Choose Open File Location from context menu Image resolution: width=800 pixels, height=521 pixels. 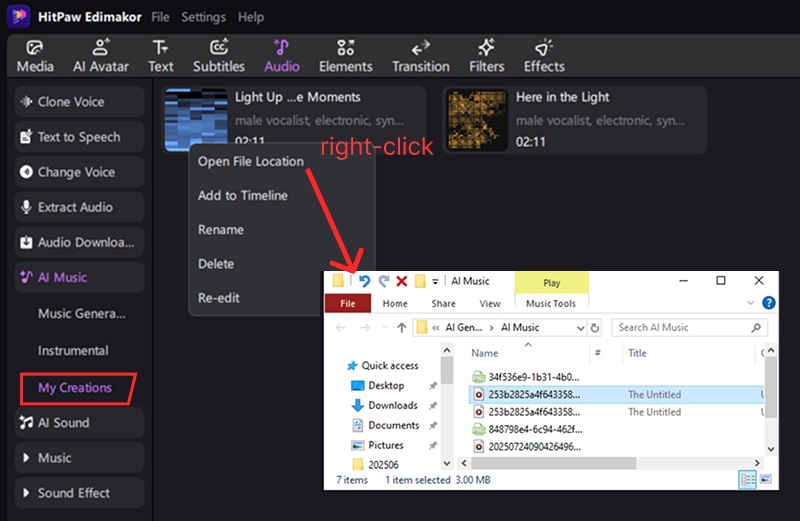(251, 161)
